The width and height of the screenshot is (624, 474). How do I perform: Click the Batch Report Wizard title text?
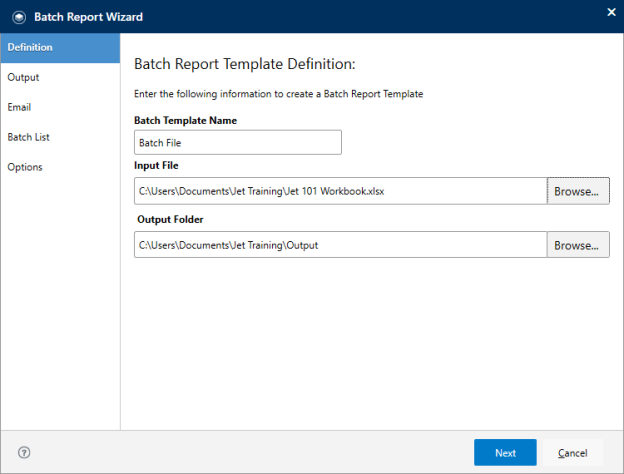pos(88,16)
